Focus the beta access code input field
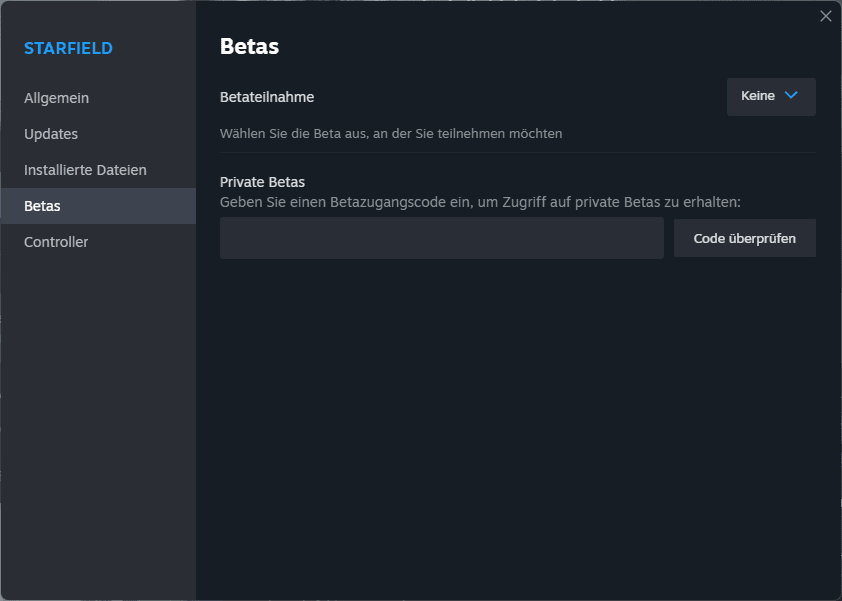 click(x=441, y=238)
